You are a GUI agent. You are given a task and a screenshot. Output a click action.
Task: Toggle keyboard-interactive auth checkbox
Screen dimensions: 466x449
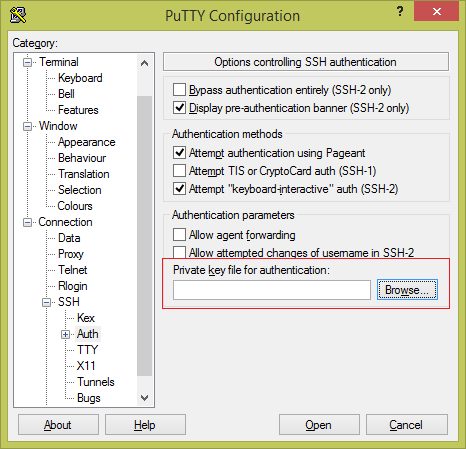click(179, 189)
